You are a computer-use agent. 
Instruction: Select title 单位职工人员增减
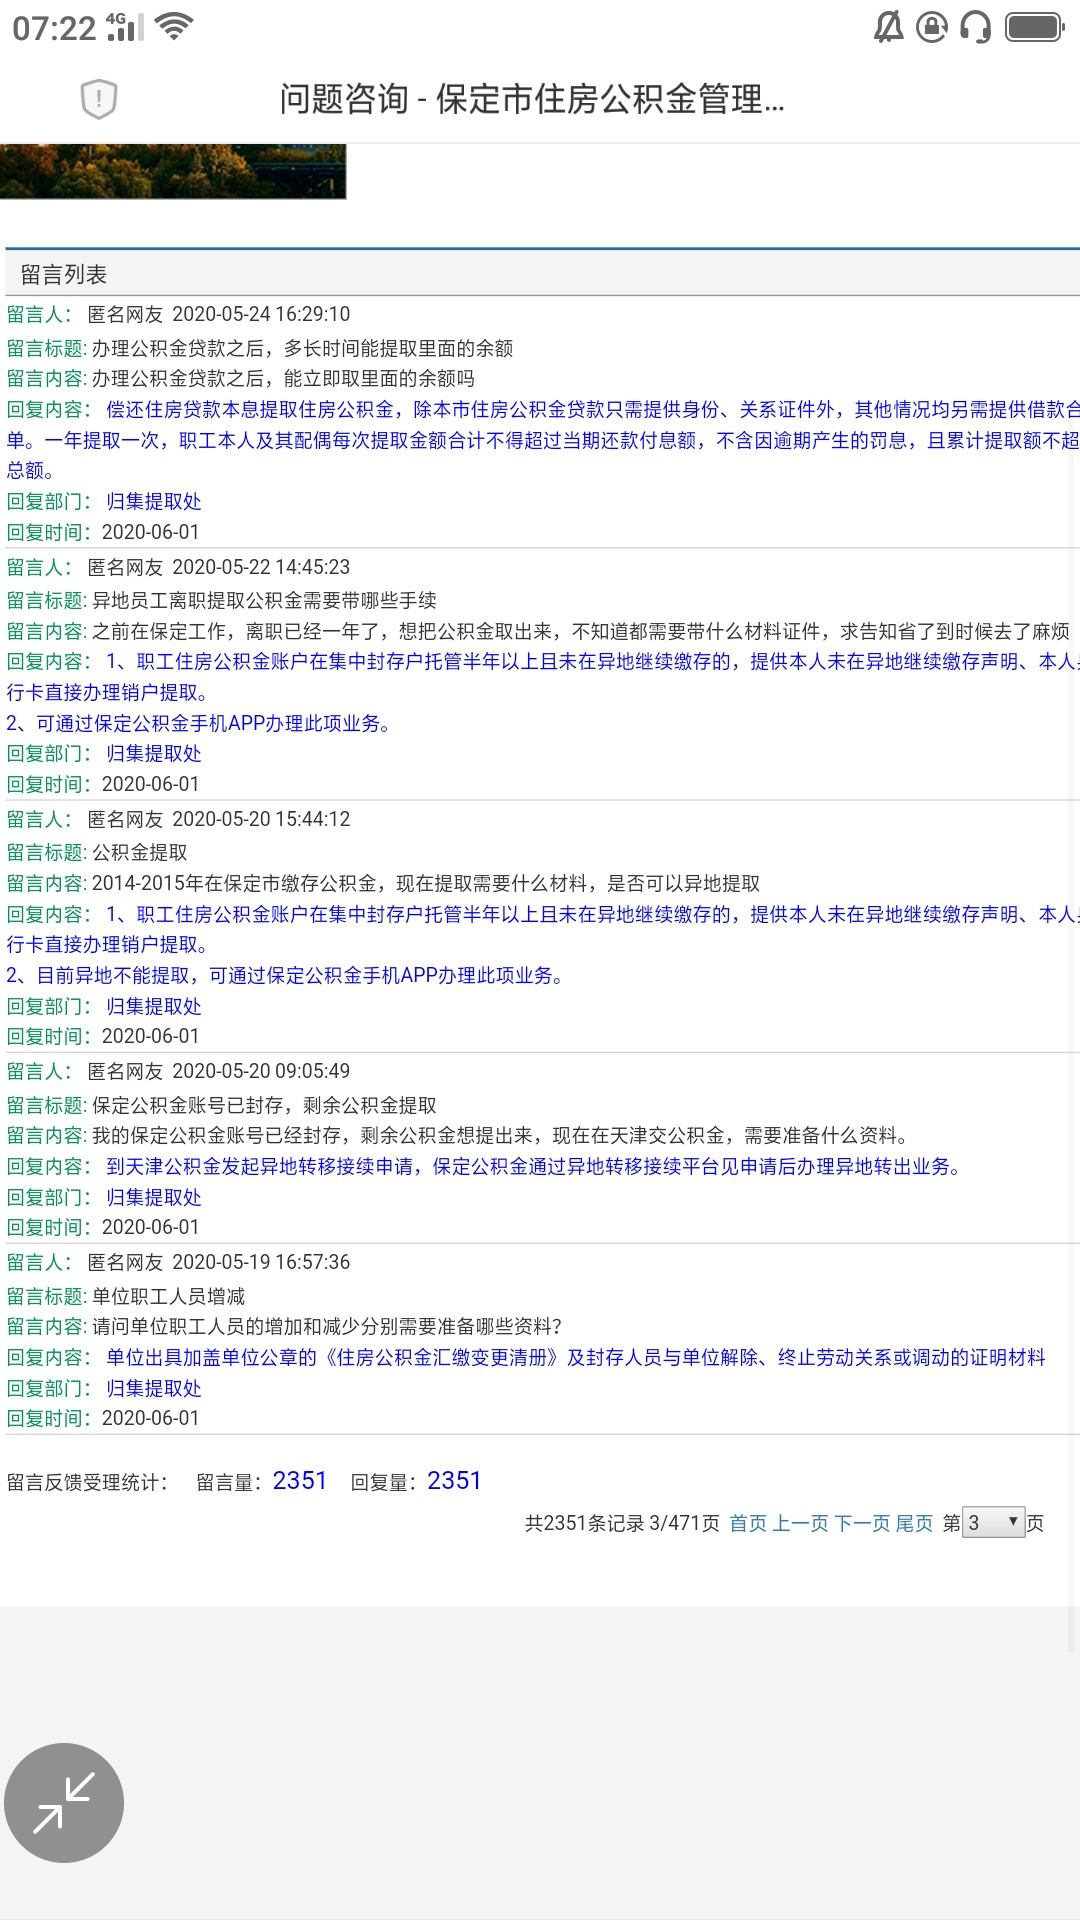pos(168,1296)
